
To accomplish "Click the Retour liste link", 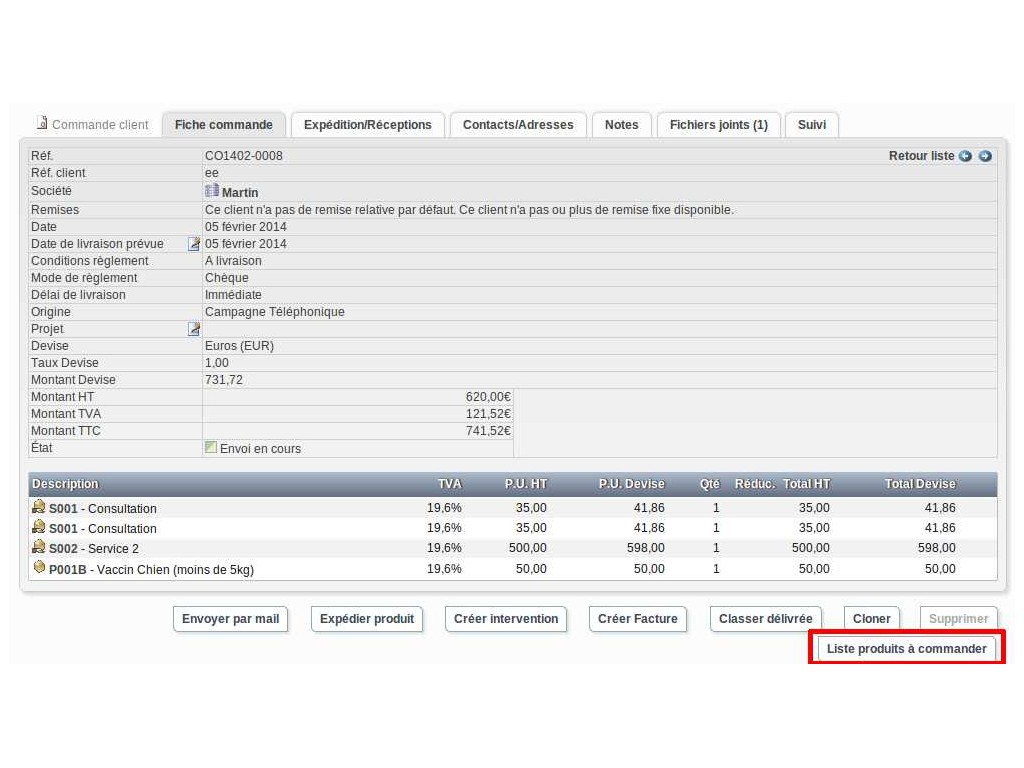I will 921,156.
